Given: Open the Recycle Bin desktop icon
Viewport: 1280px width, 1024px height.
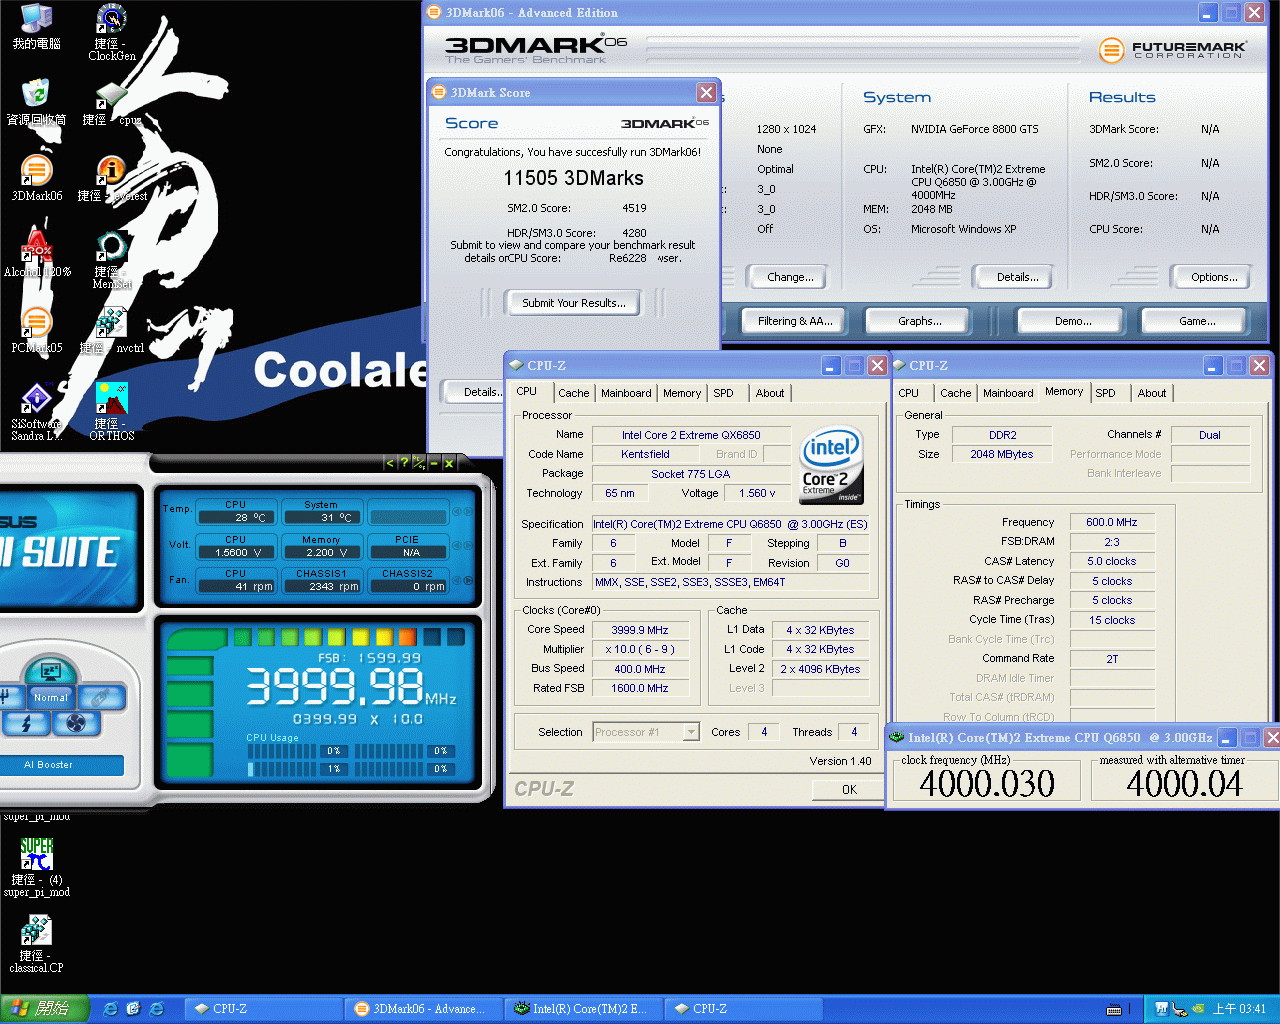Looking at the screenshot, I should [x=37, y=103].
